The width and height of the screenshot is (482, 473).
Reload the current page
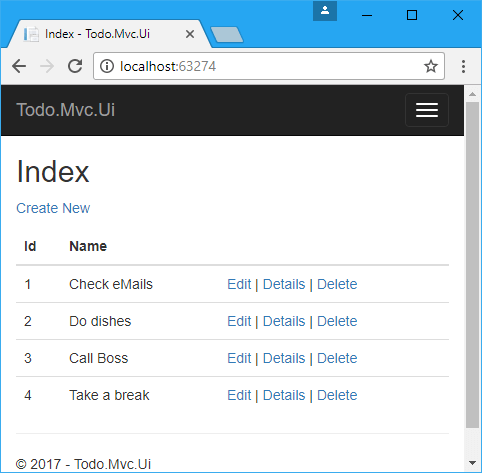pyautogui.click(x=75, y=66)
